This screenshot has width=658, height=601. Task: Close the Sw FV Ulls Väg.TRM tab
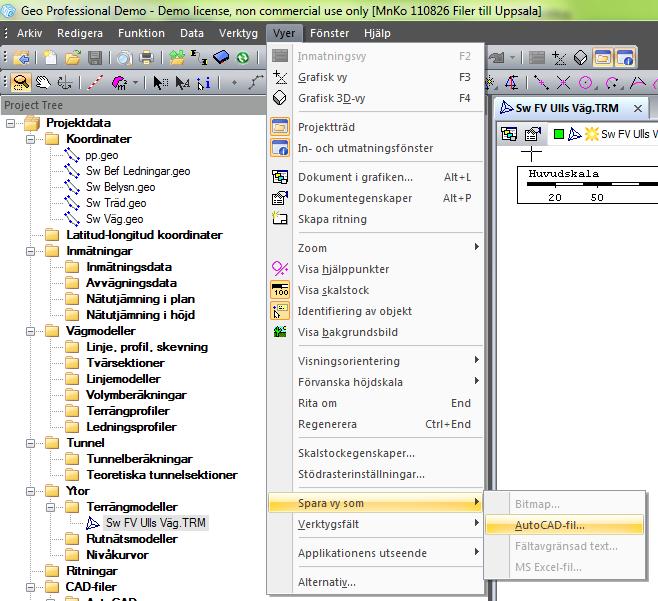click(638, 109)
